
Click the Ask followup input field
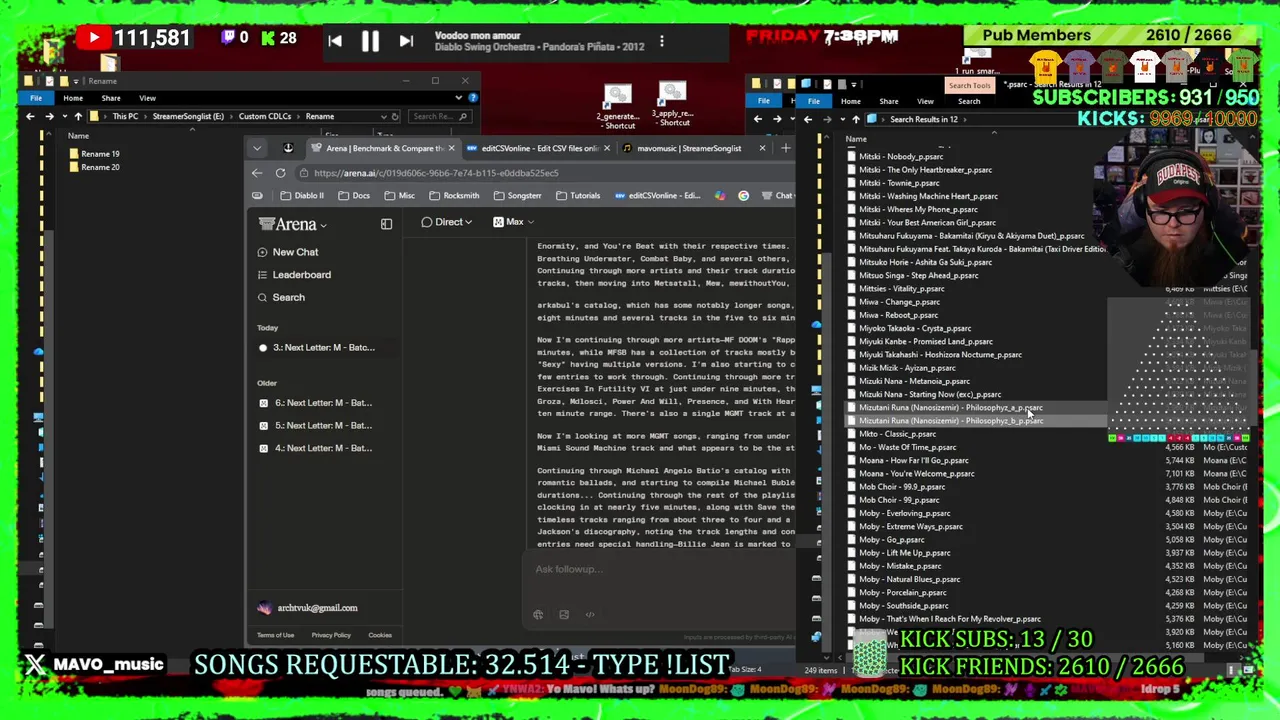660,569
